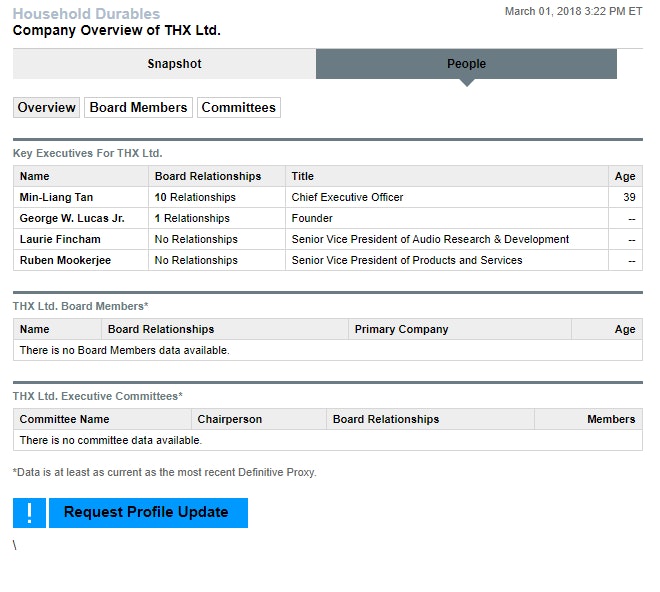
Task: Click the exclamation mark alert icon
Action: coord(29,513)
